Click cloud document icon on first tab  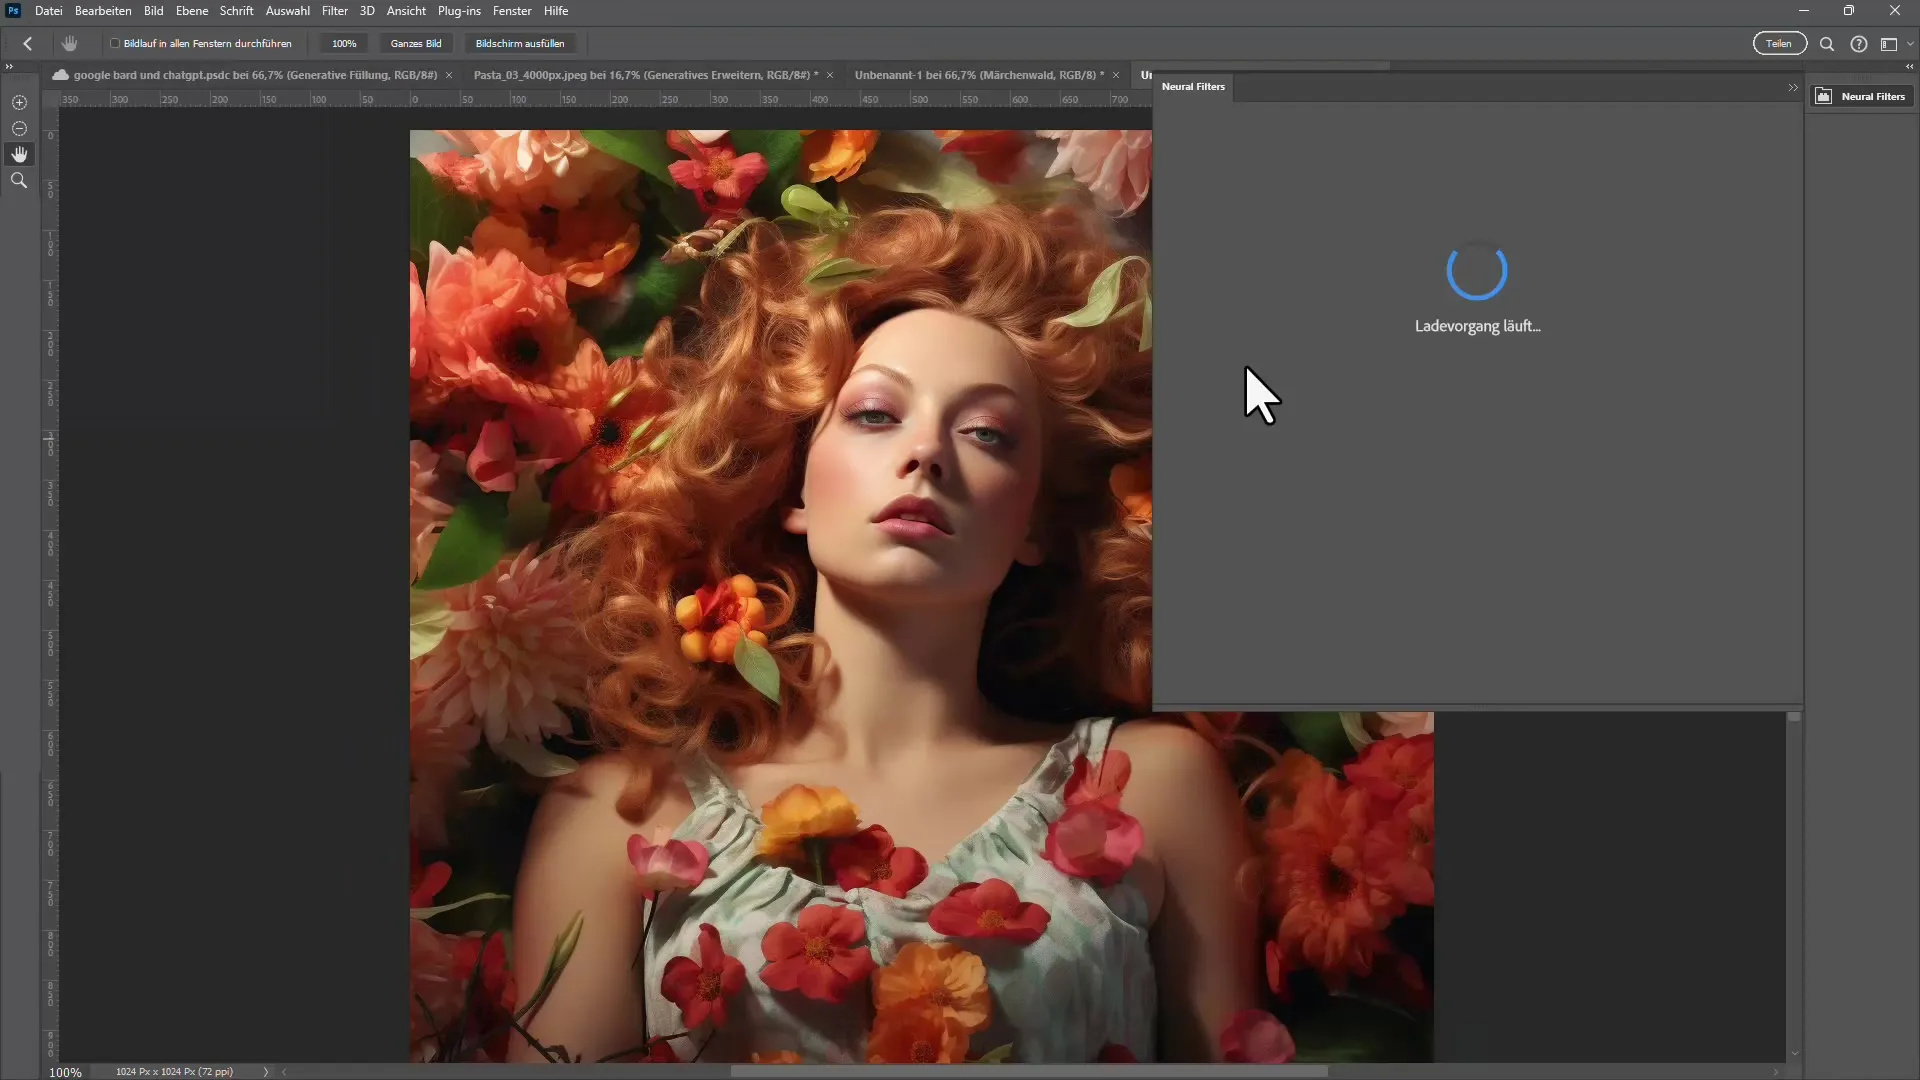(61, 75)
